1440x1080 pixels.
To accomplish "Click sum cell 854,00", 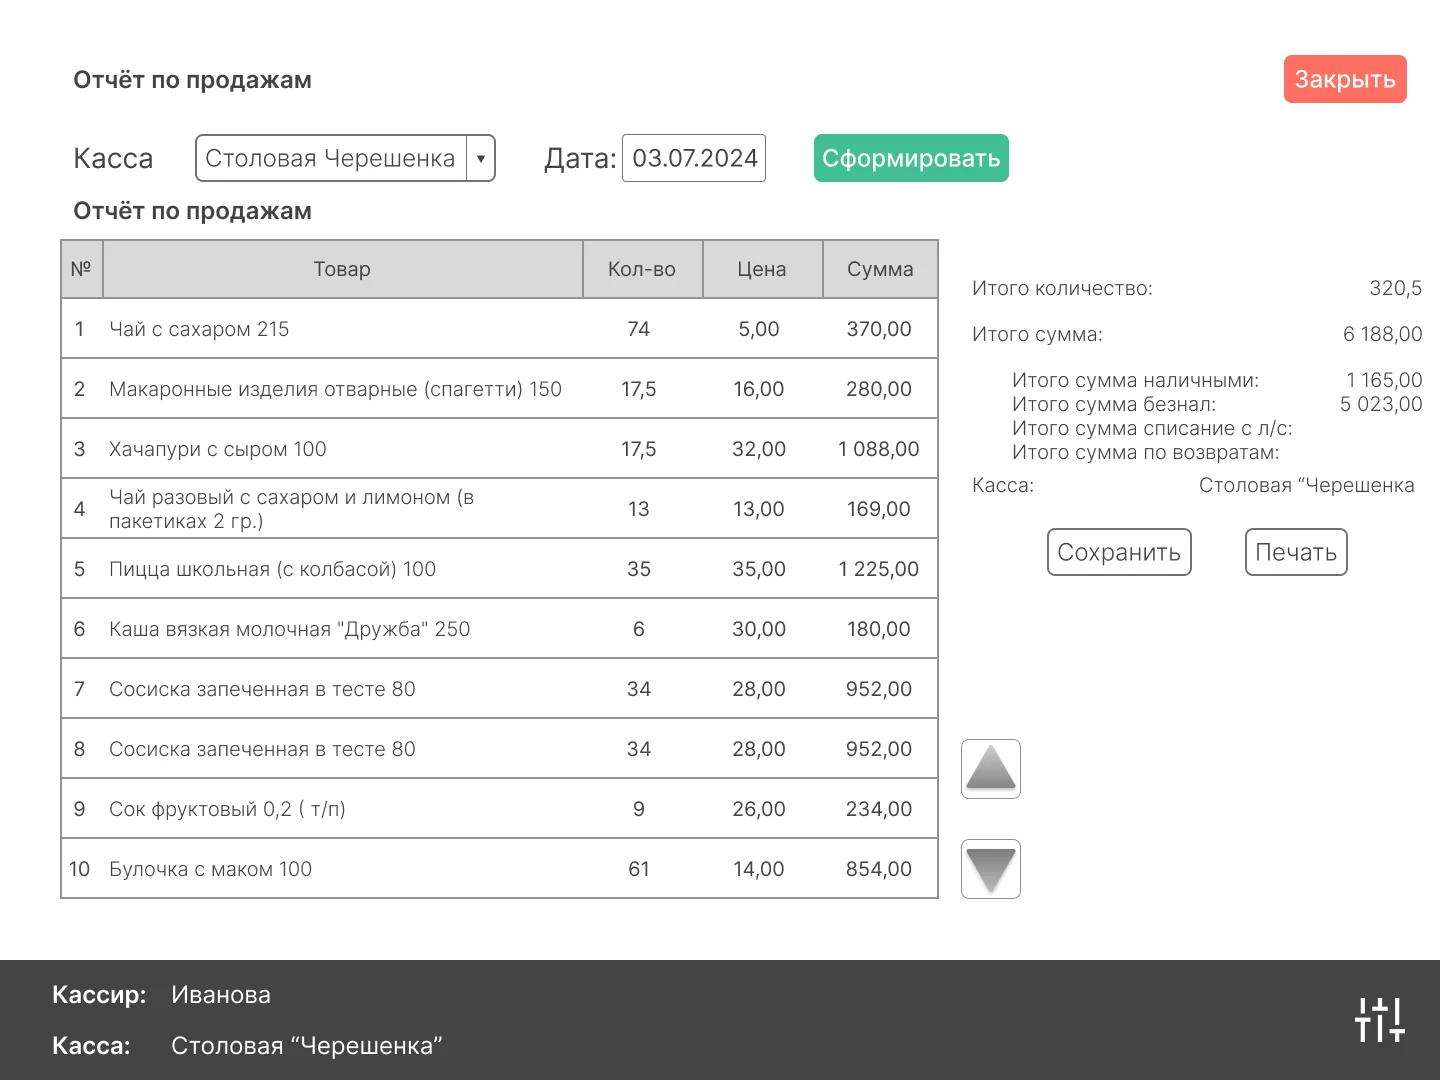I will 879,869.
